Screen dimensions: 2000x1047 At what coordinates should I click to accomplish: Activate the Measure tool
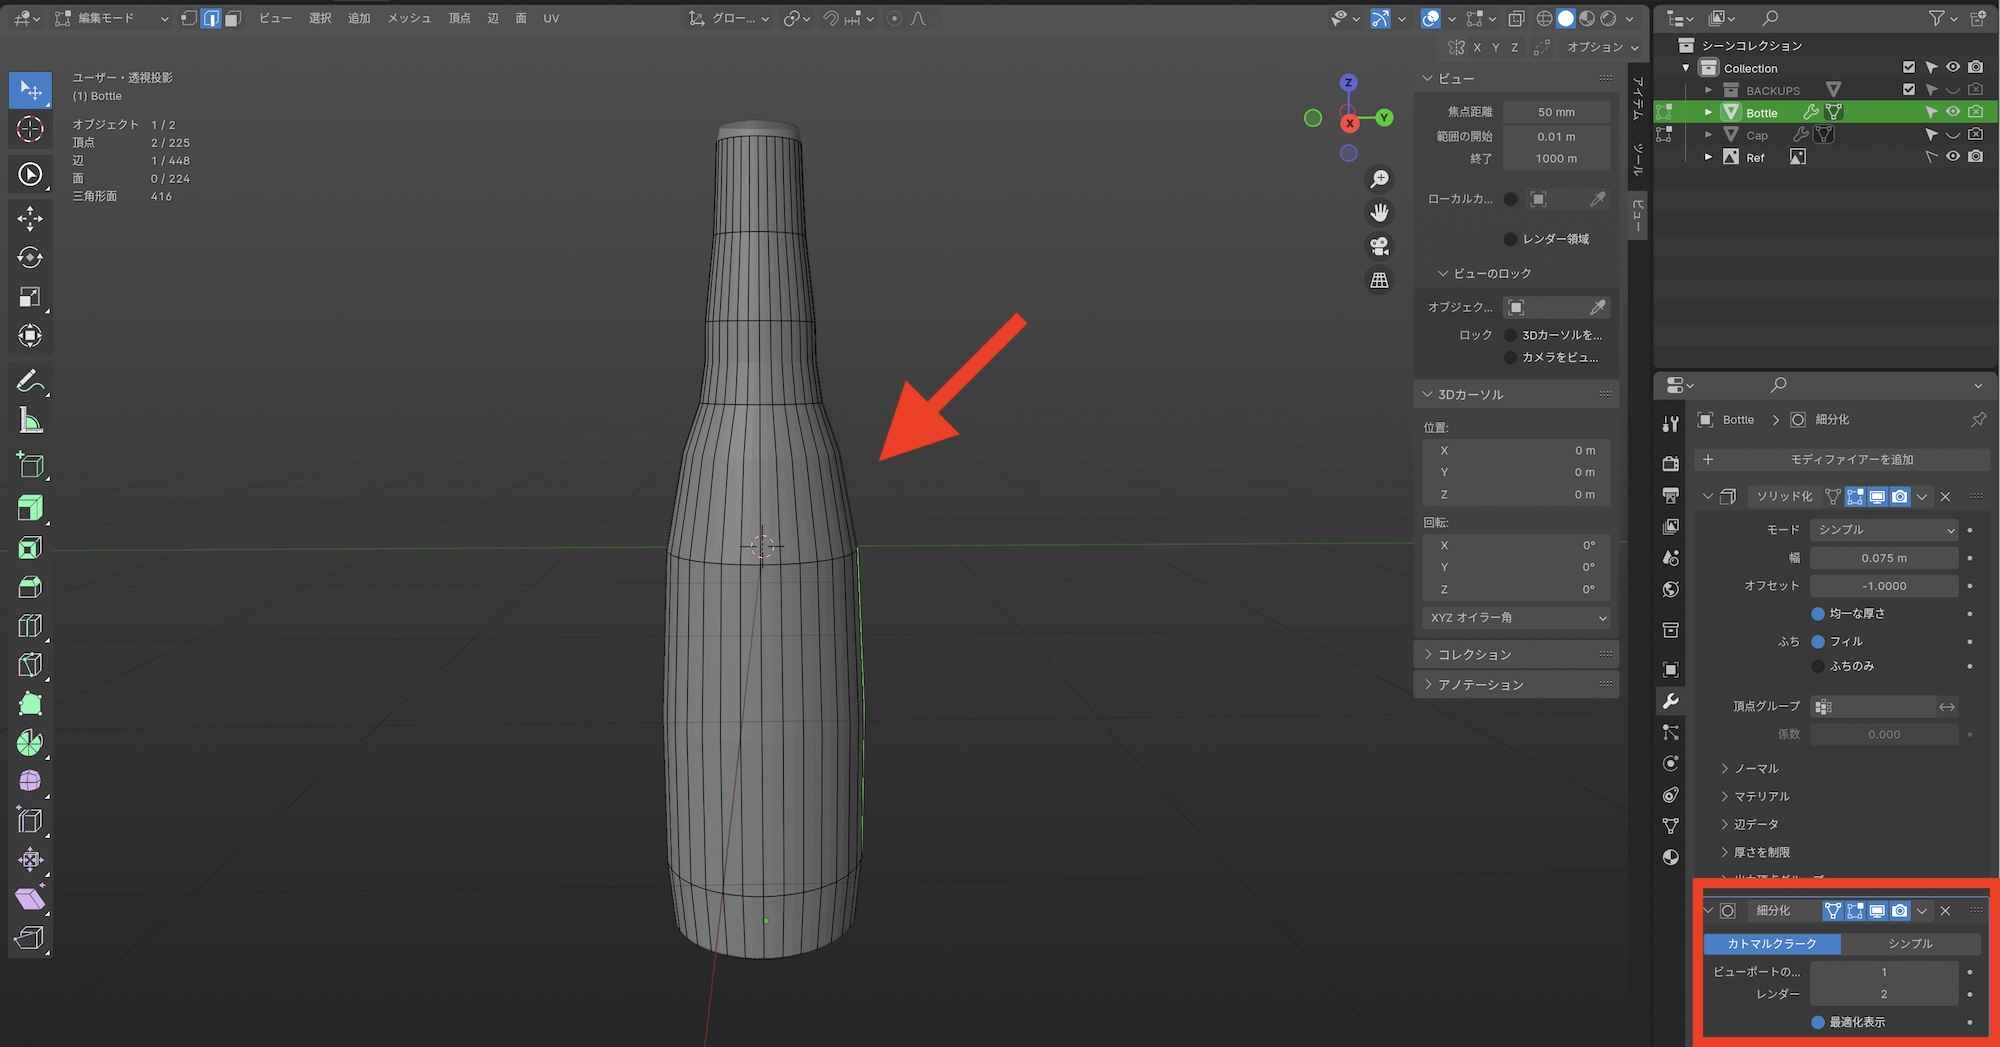[30, 421]
